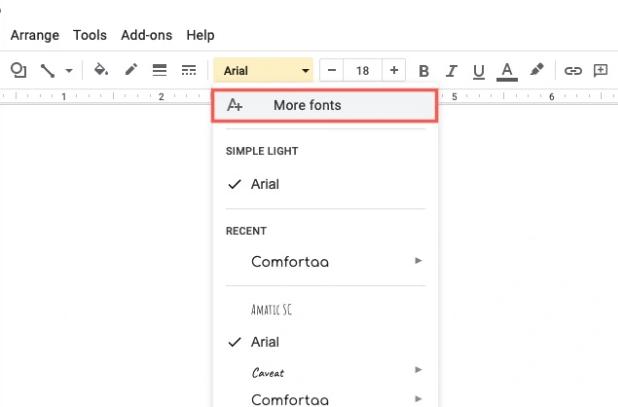The width and height of the screenshot is (618, 407).
Task: Toggle Bold formatting
Action: pos(424,71)
